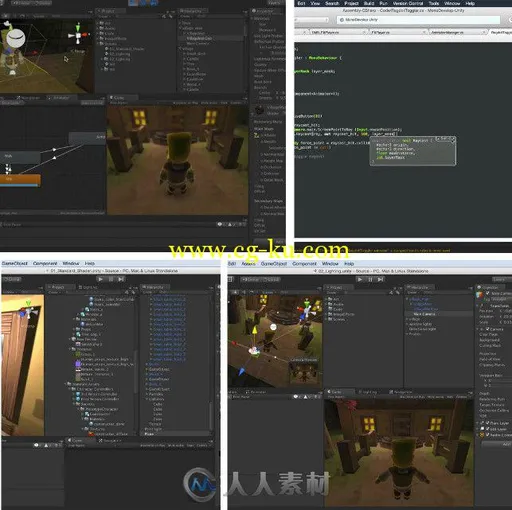The height and width of the screenshot is (510, 512).
Task: Open Free Aspect dropdown in 02_Lighting Game view
Action: 337,397
